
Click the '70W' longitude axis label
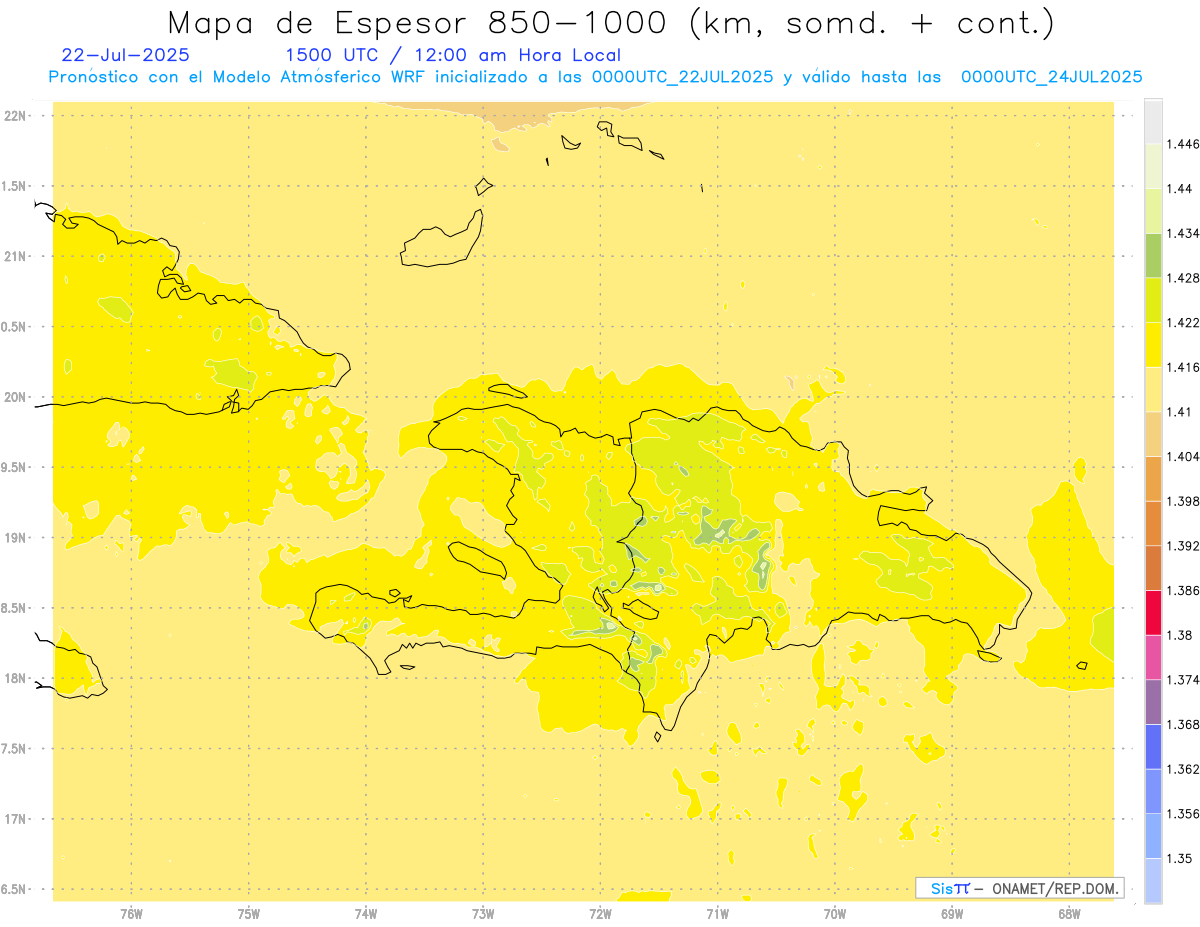pyautogui.click(x=835, y=915)
